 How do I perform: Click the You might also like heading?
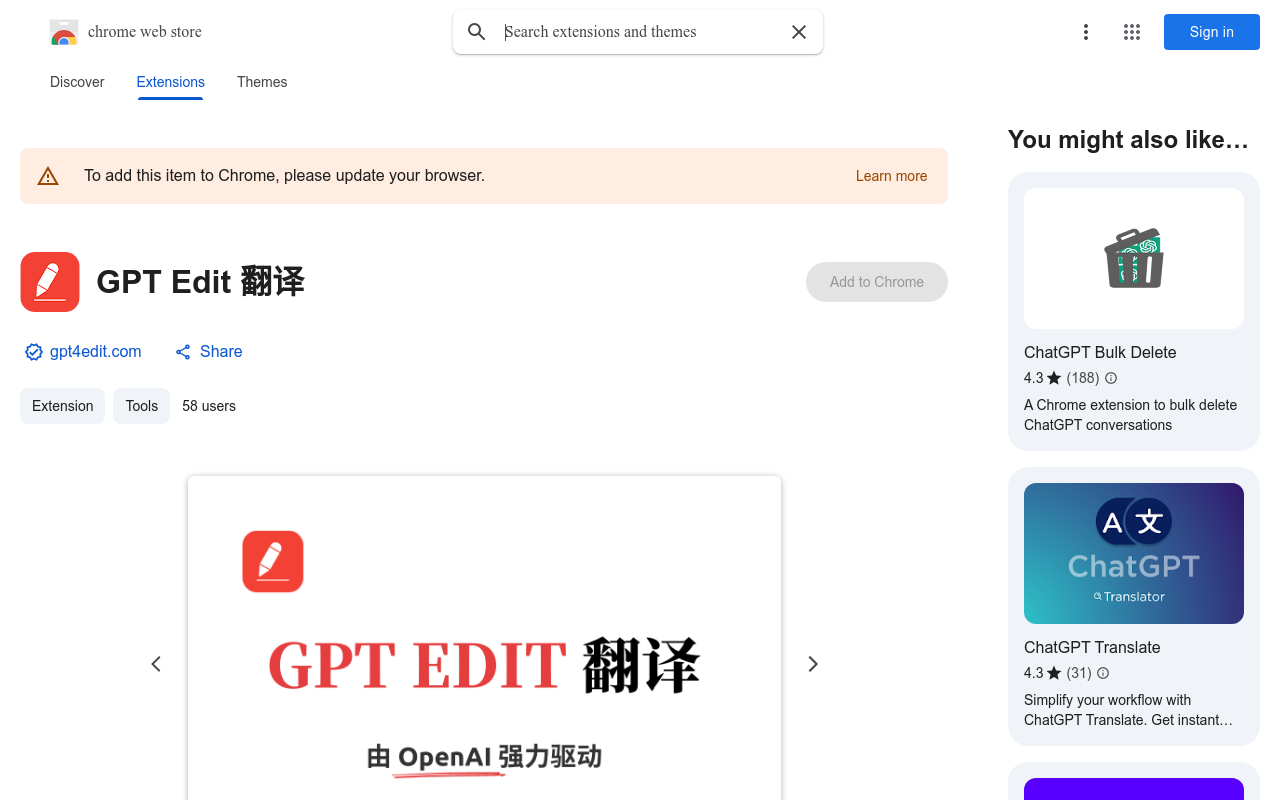1128,140
